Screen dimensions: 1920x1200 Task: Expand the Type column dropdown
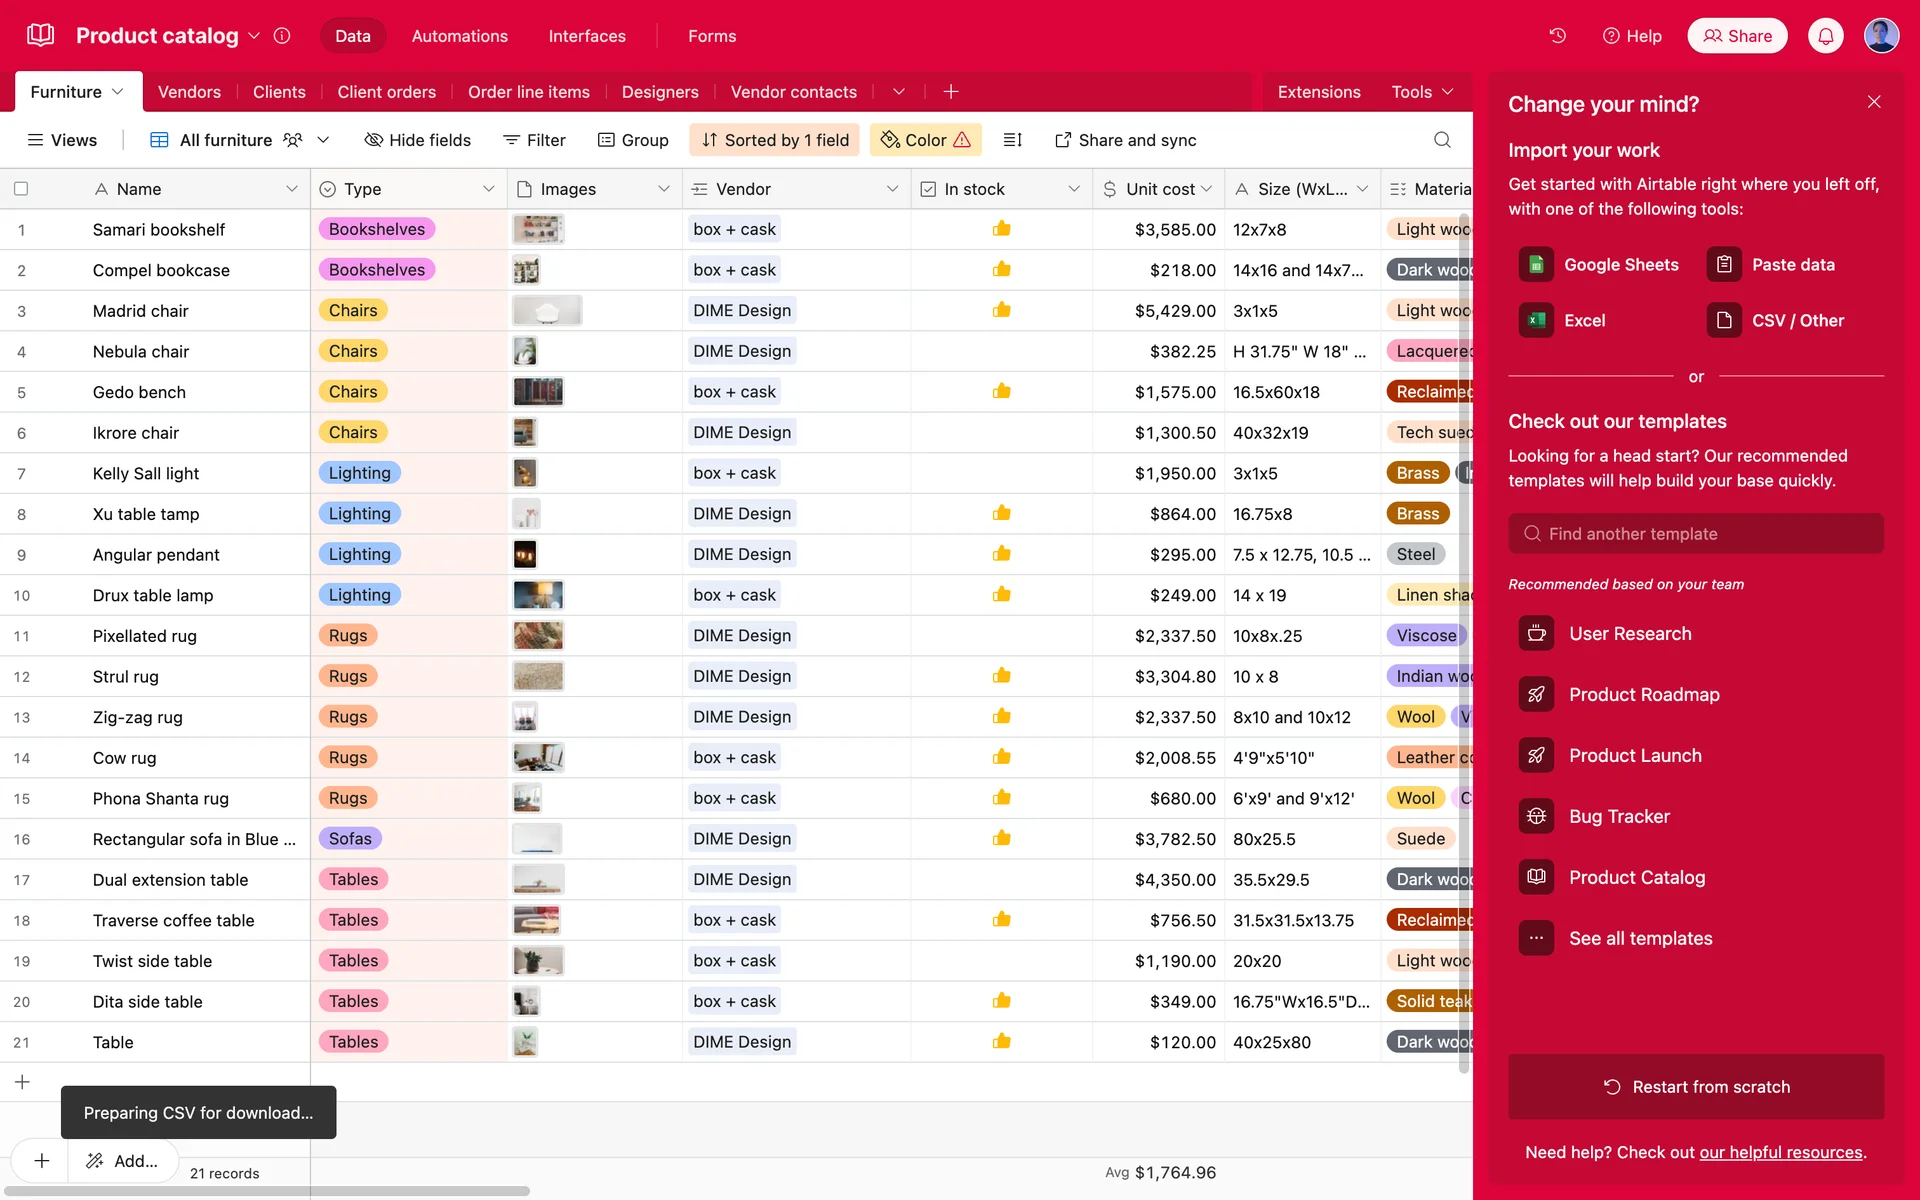(x=488, y=189)
